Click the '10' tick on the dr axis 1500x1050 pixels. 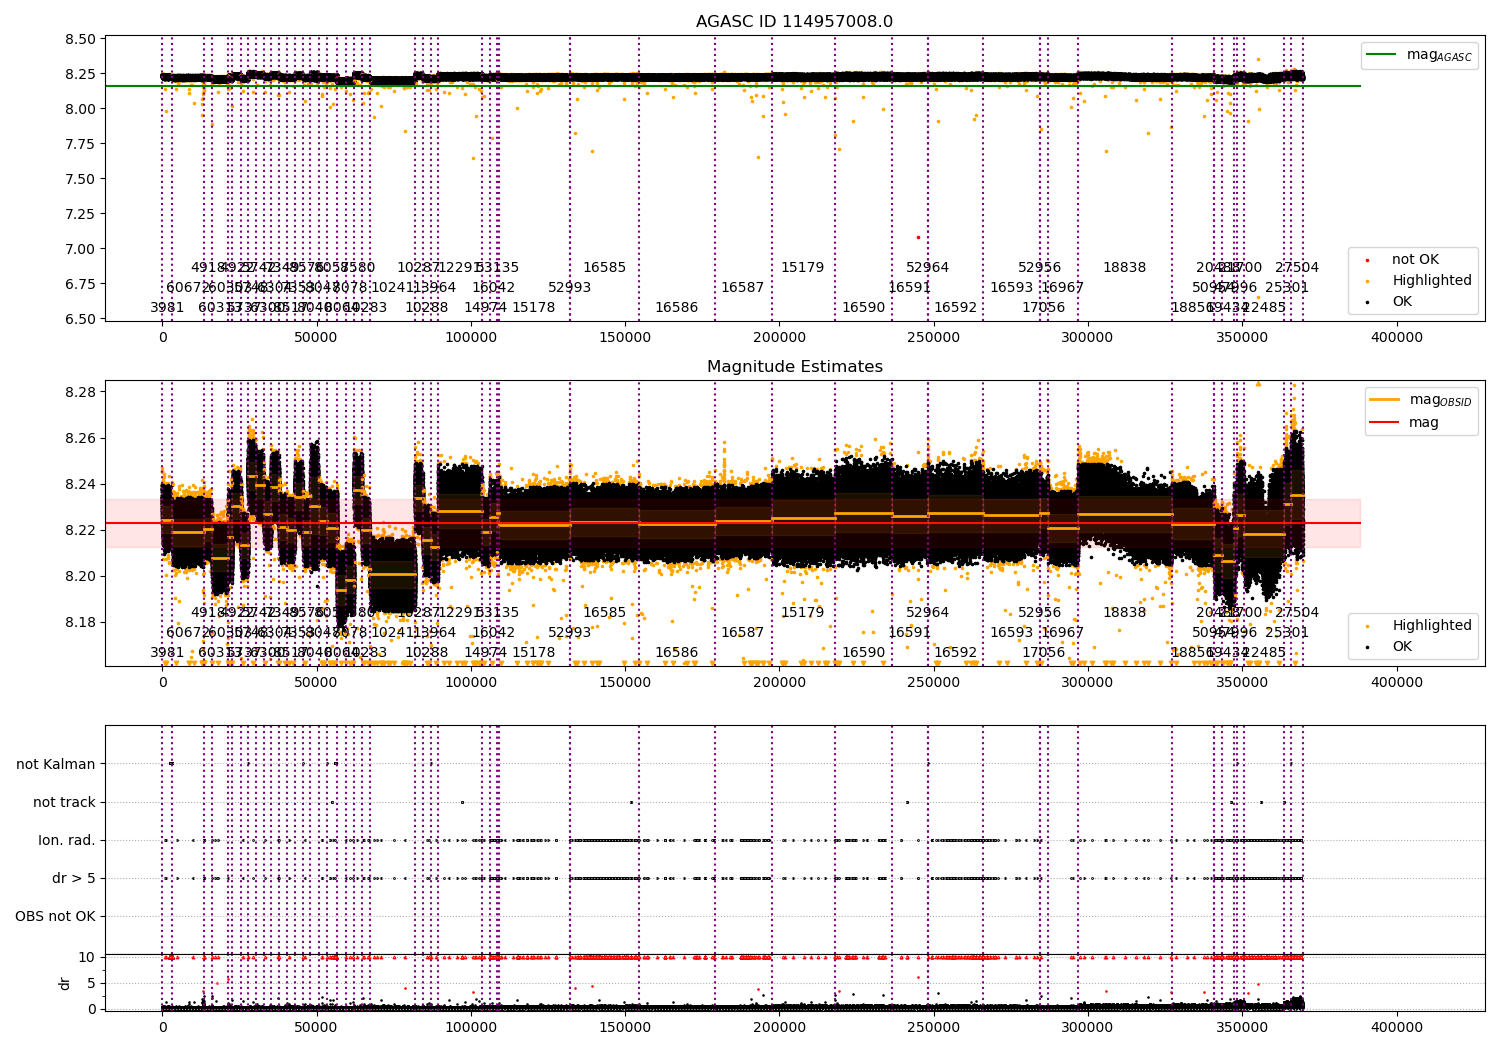tap(87, 958)
